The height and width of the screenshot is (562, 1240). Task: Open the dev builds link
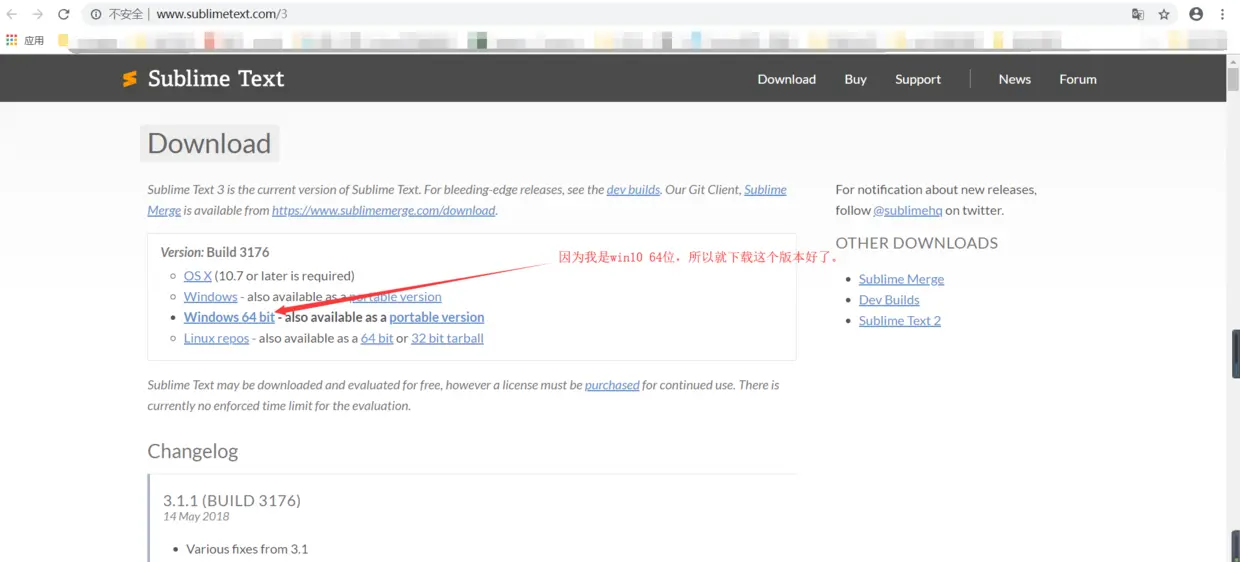pos(633,189)
